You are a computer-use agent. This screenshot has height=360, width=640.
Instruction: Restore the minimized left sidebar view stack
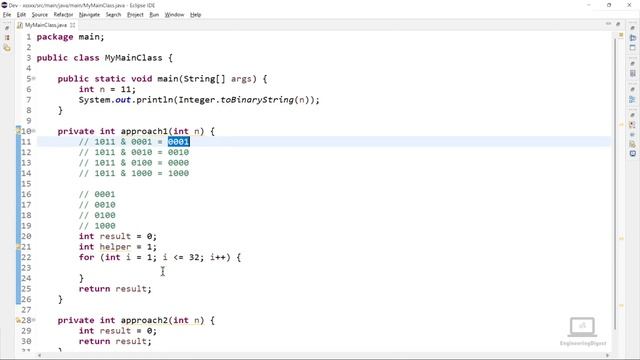click(7, 28)
